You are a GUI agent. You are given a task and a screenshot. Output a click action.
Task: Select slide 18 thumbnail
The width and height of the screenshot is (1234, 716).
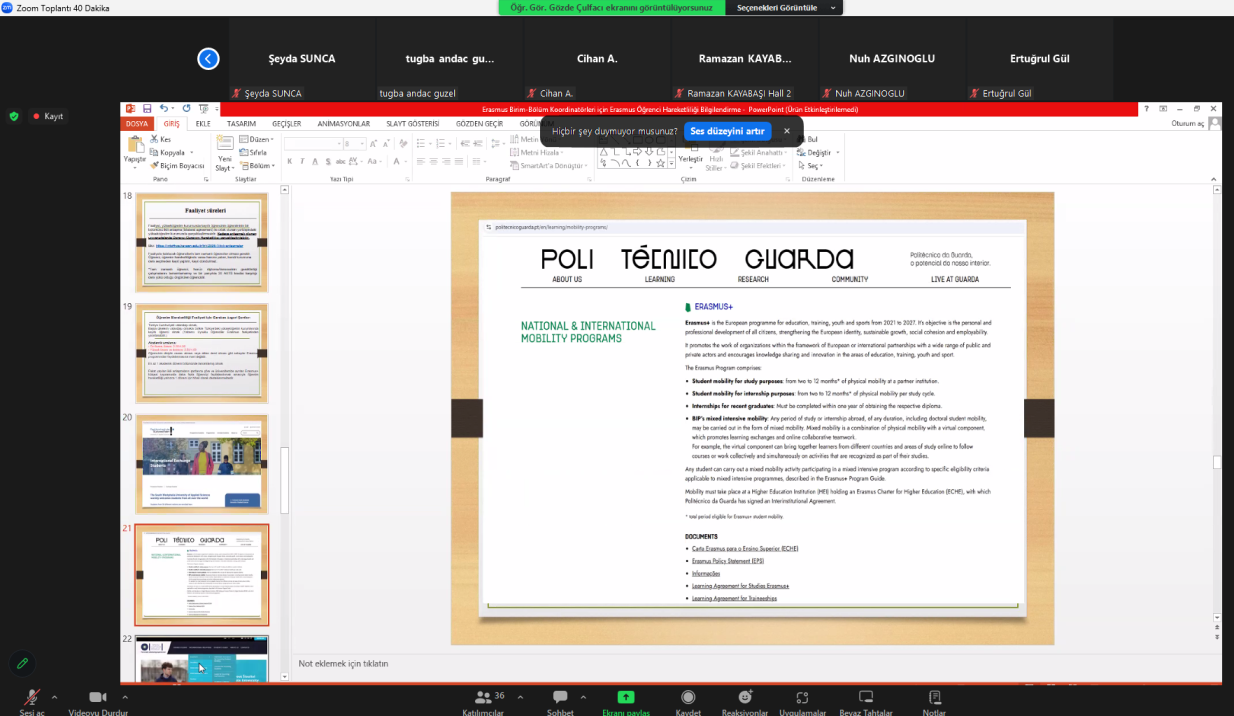[x=202, y=243]
